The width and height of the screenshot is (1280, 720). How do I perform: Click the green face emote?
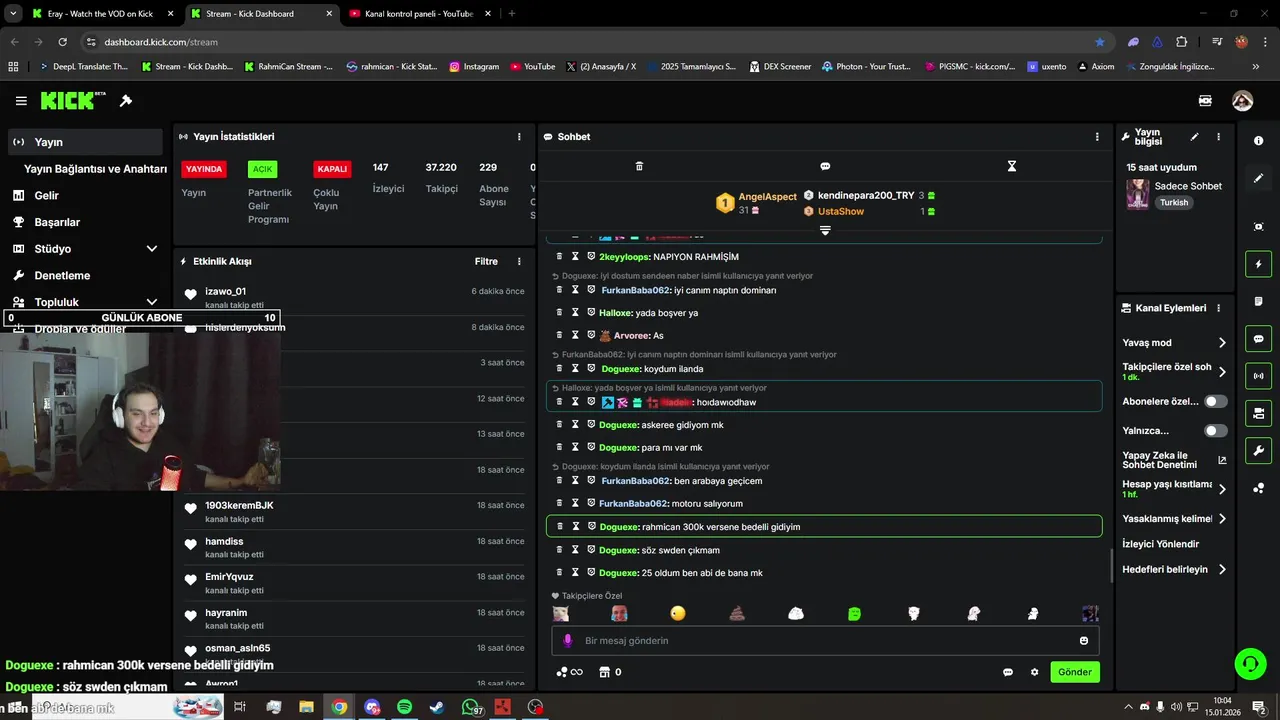pos(855,613)
